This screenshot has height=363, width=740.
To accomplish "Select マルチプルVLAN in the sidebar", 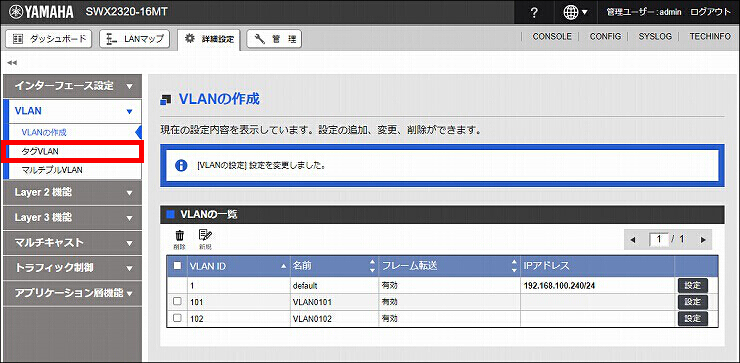I will (x=52, y=170).
